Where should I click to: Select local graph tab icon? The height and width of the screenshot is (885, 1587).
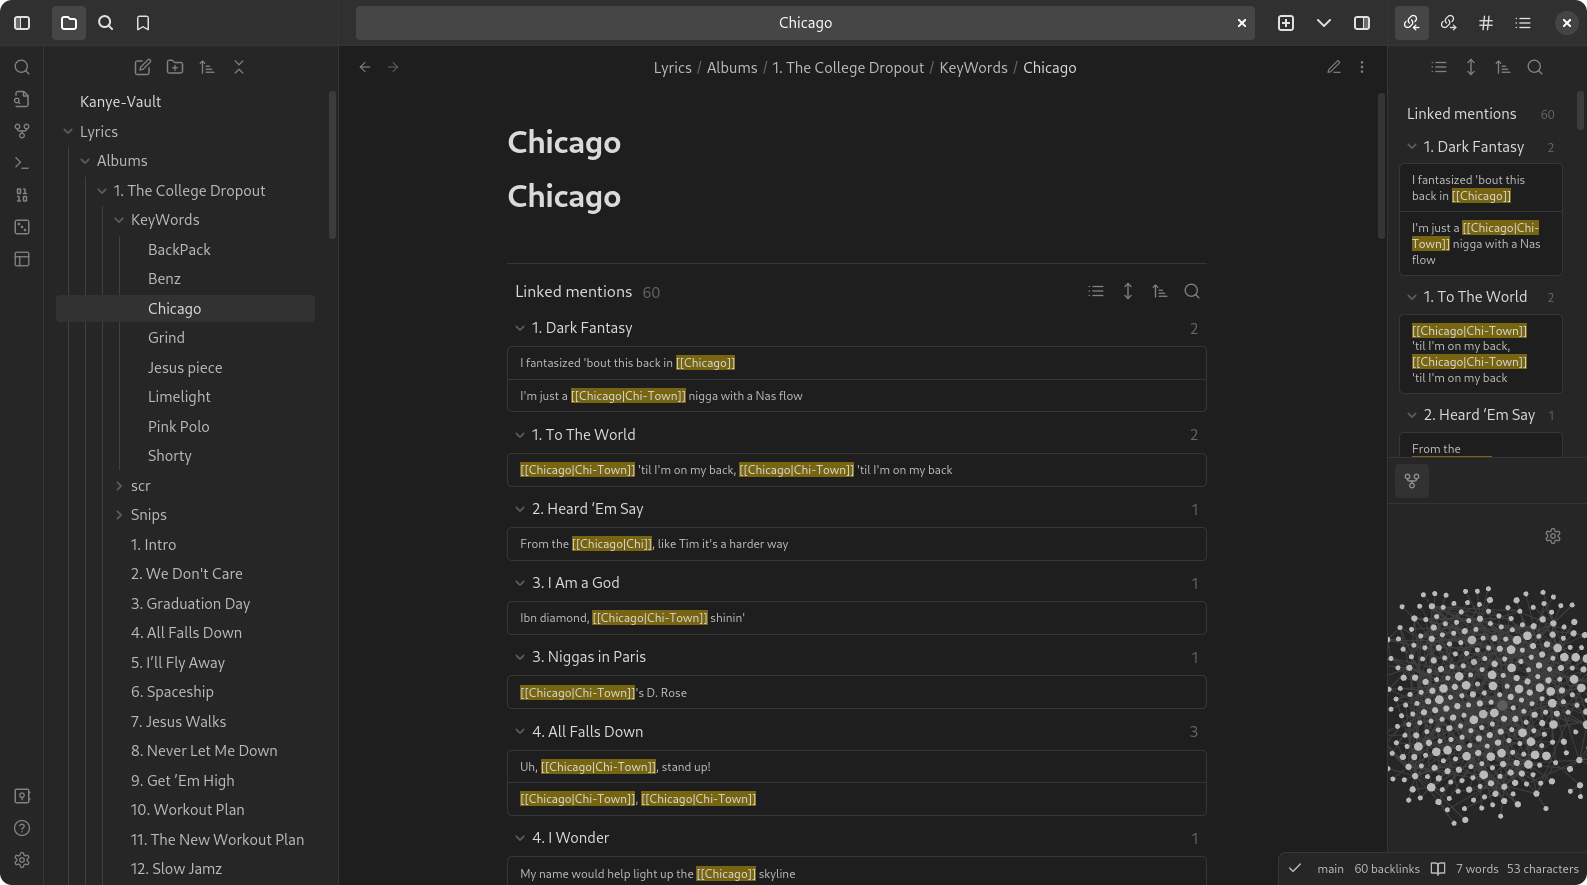1412,481
